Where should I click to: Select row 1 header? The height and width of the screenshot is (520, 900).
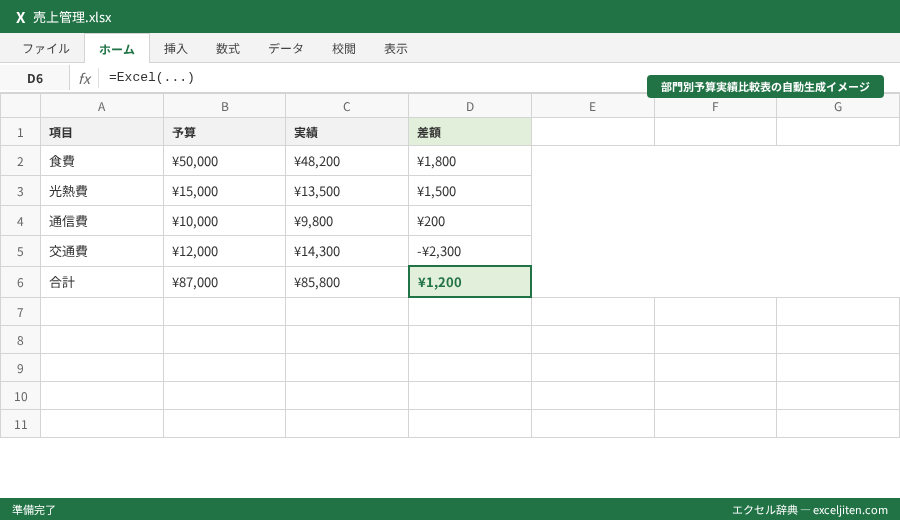tap(21, 132)
